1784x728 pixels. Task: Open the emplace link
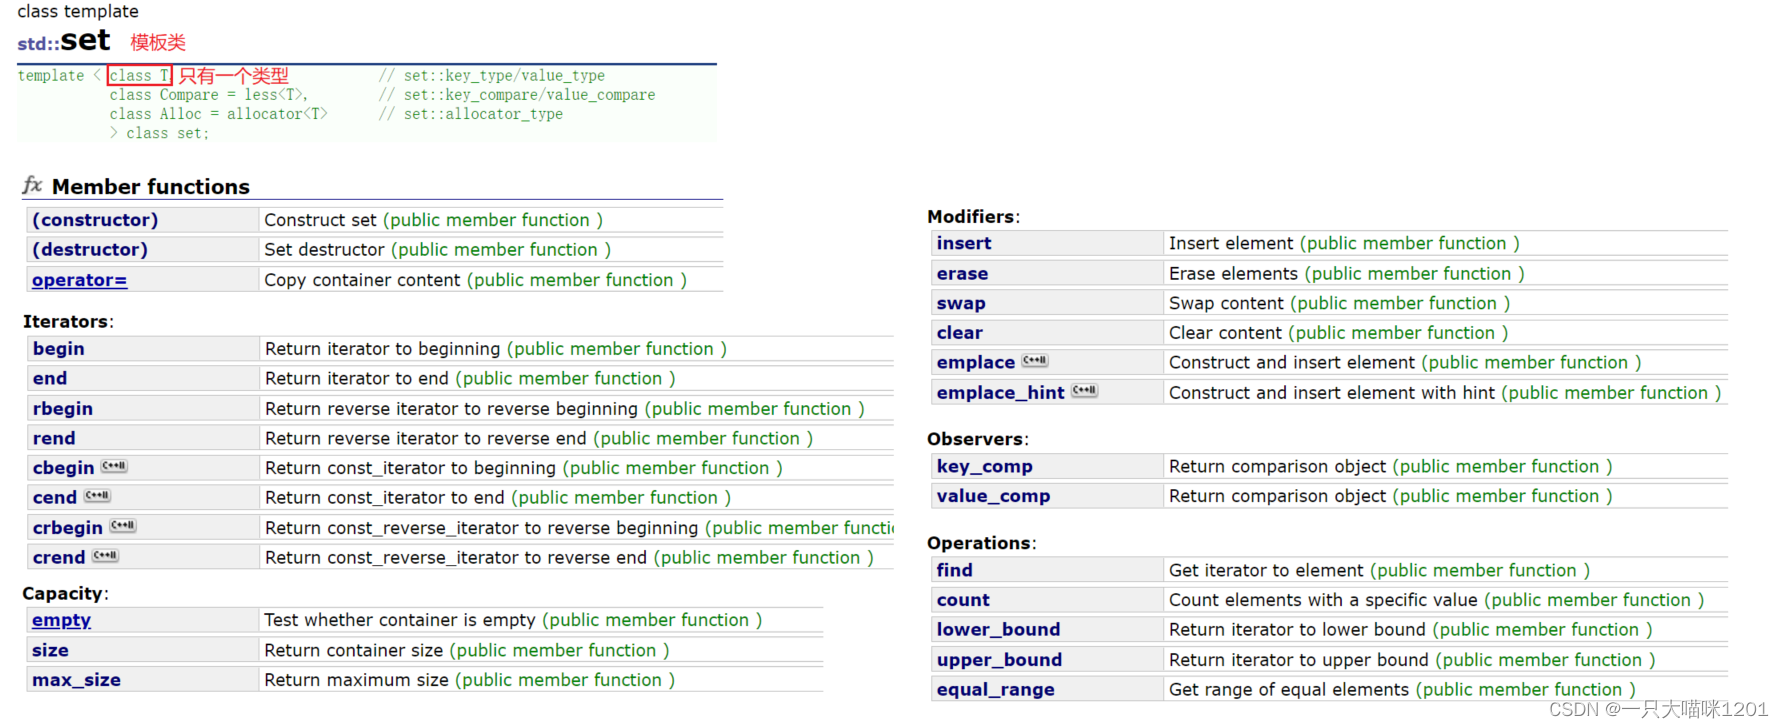click(x=976, y=363)
